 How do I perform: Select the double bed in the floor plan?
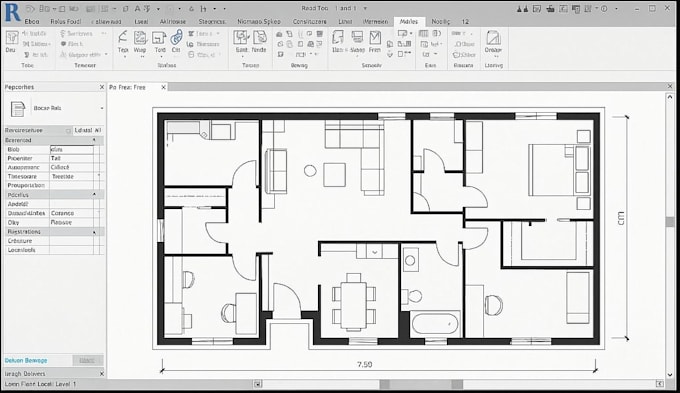(559, 170)
